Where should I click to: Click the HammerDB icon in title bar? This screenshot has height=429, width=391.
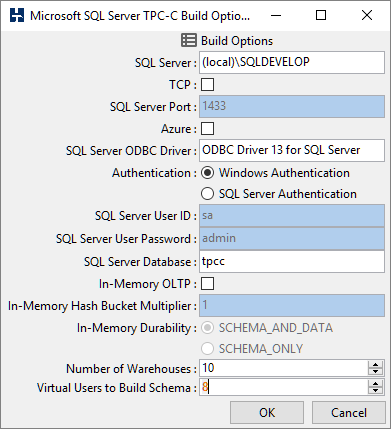click(x=17, y=15)
